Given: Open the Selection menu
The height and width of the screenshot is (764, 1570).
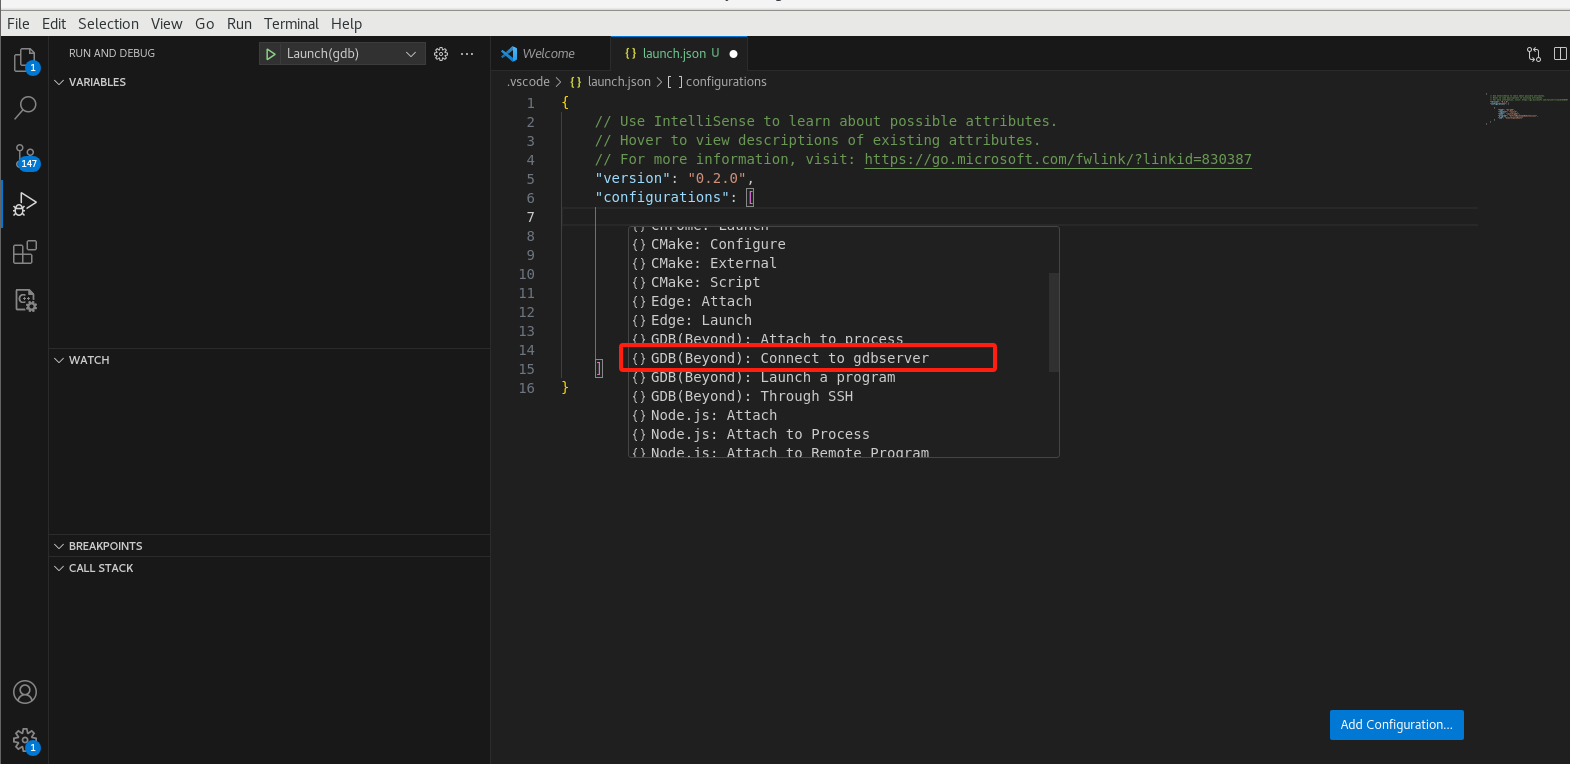Looking at the screenshot, I should (x=108, y=24).
